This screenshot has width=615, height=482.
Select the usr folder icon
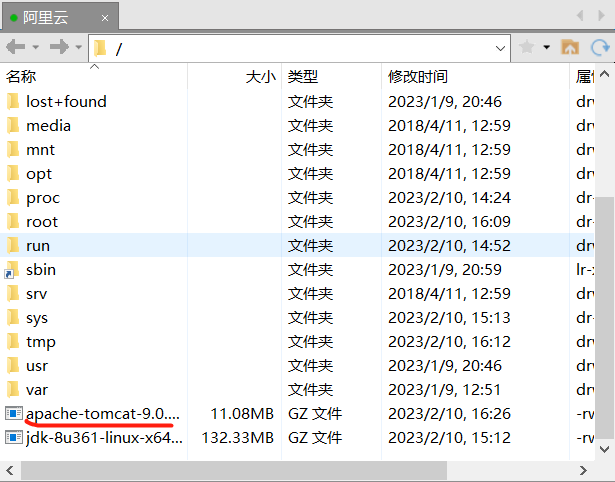[x=13, y=366]
